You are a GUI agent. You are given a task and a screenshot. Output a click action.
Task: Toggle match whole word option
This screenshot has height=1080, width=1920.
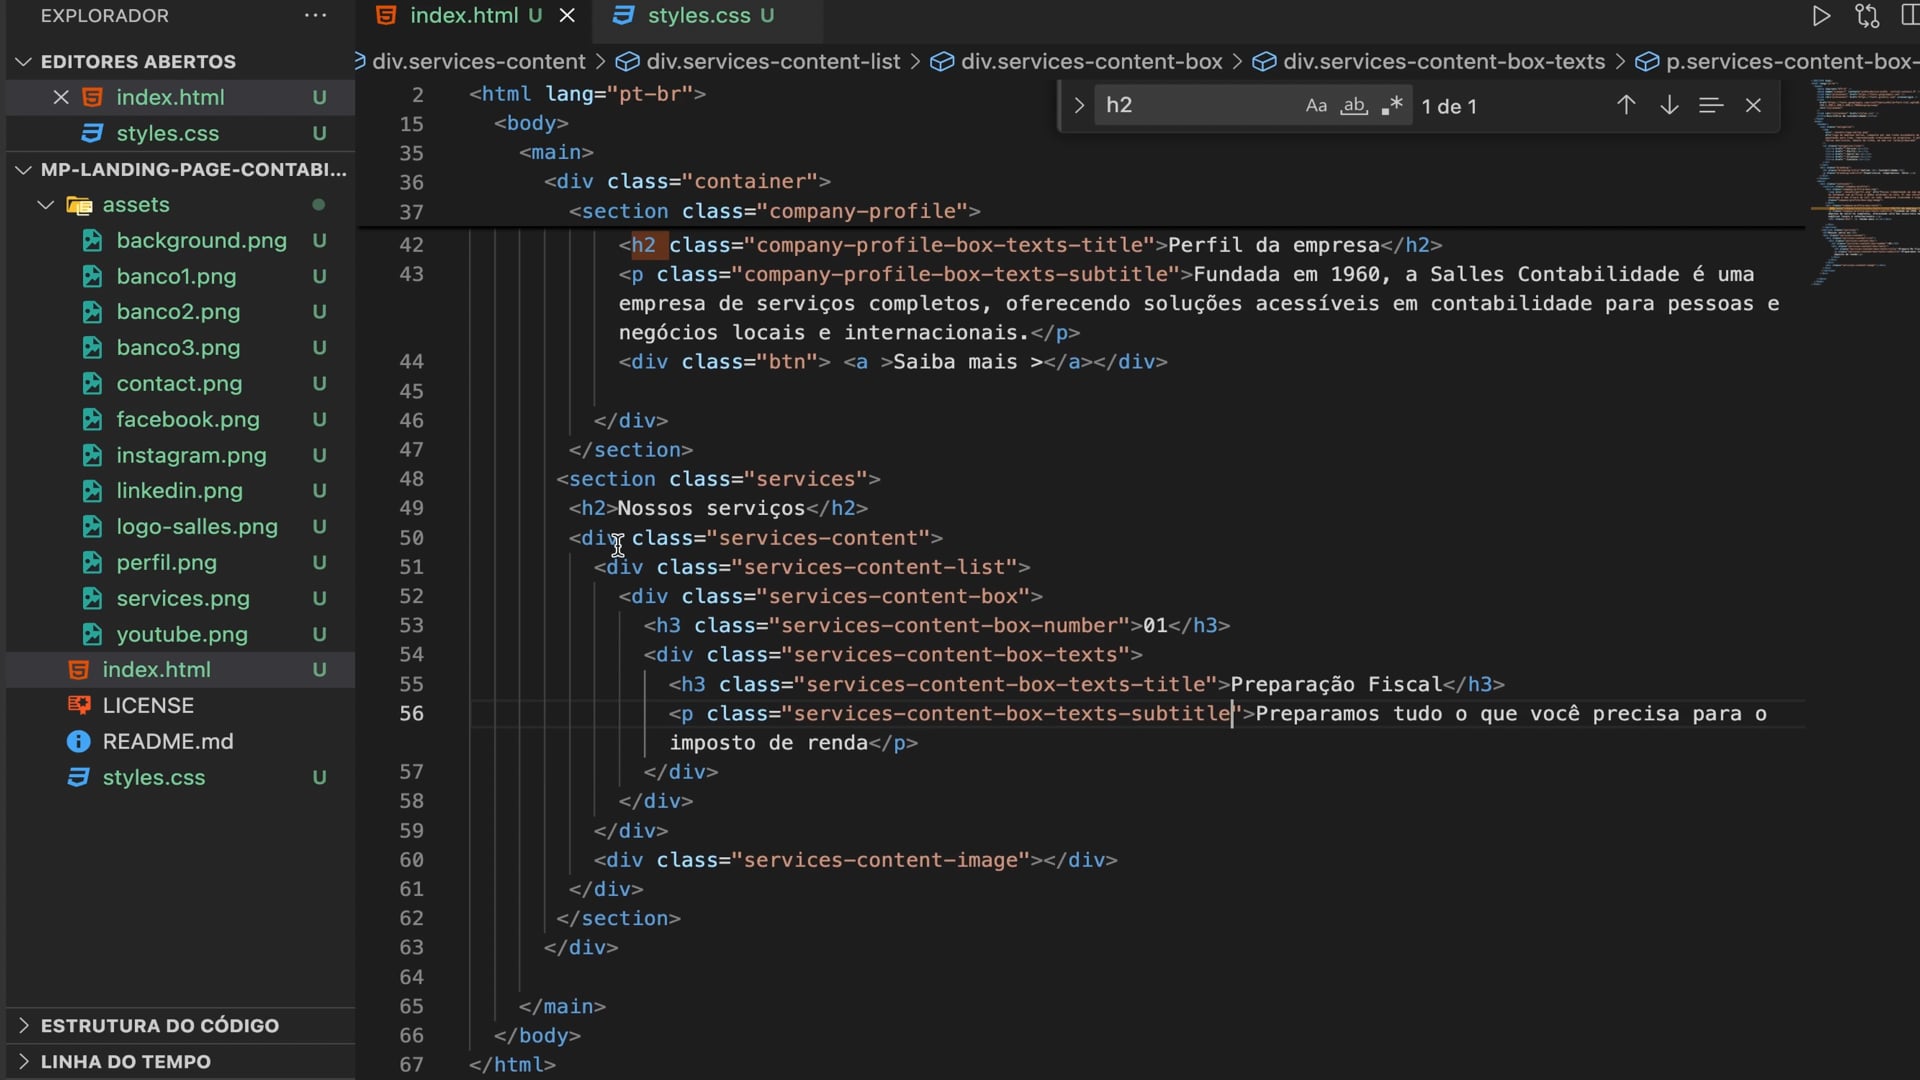point(1354,106)
